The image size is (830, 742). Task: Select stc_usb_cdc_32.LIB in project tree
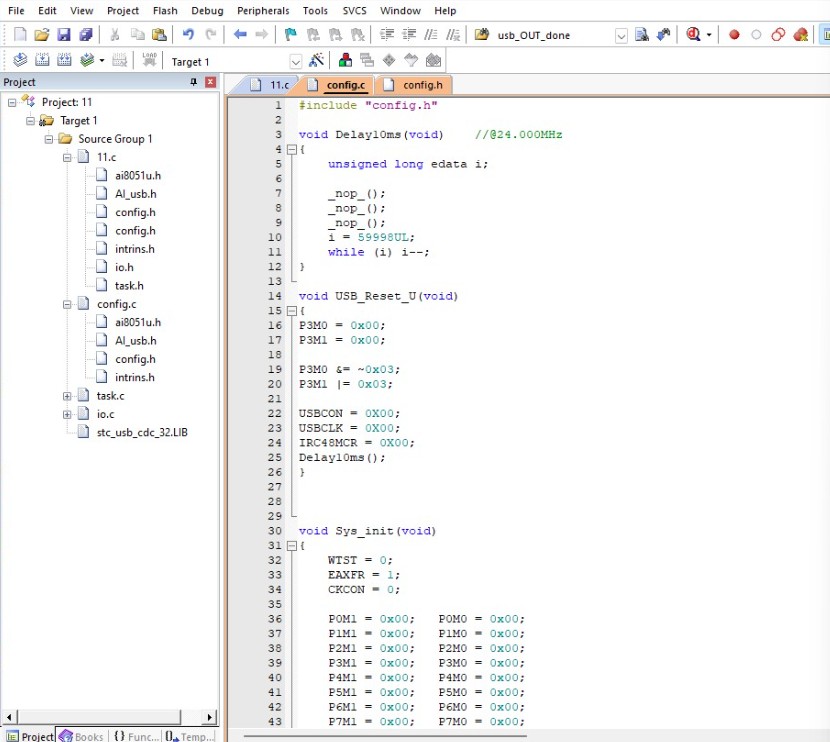click(x=142, y=432)
